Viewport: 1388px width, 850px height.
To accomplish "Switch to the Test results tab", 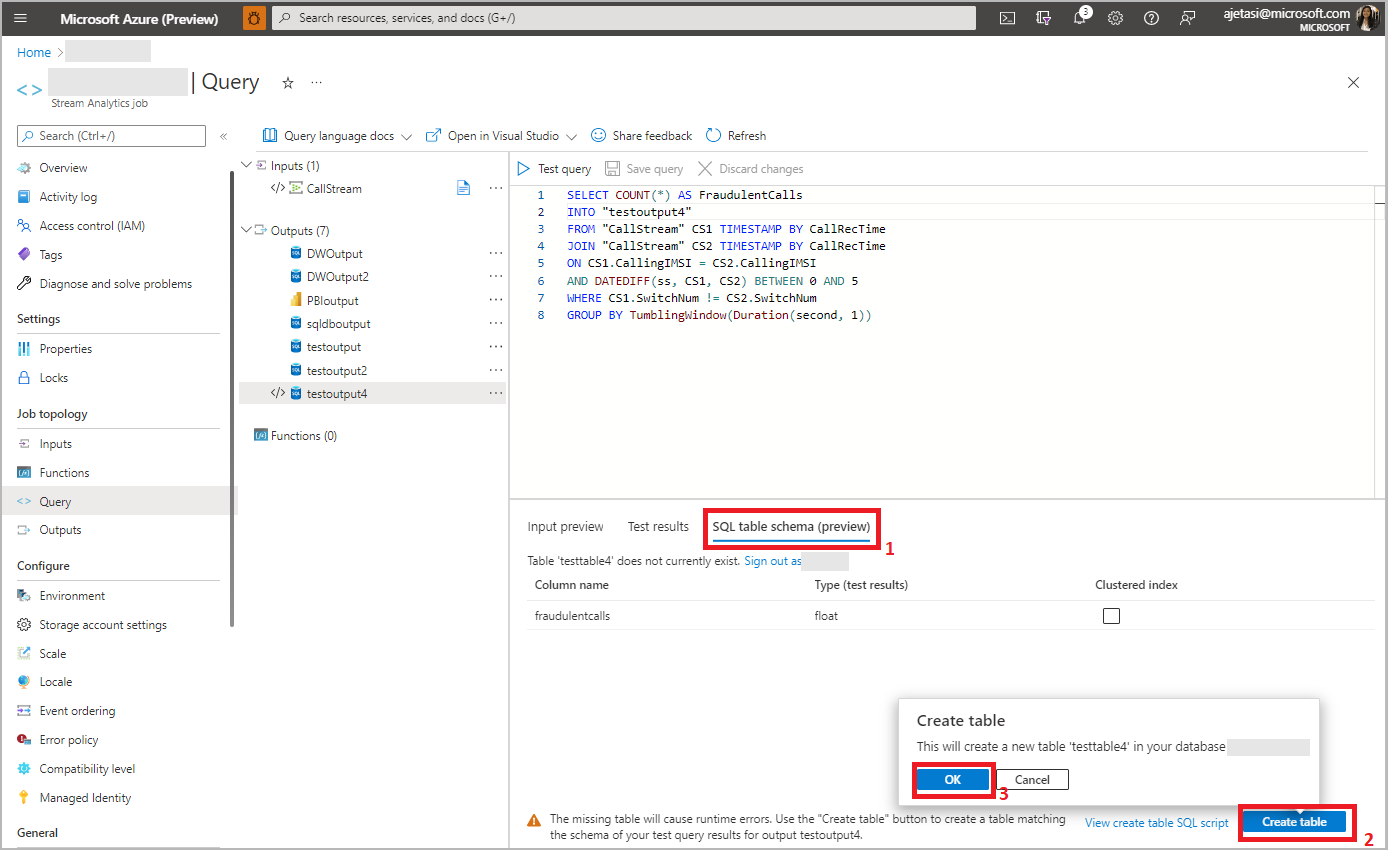I will click(658, 526).
